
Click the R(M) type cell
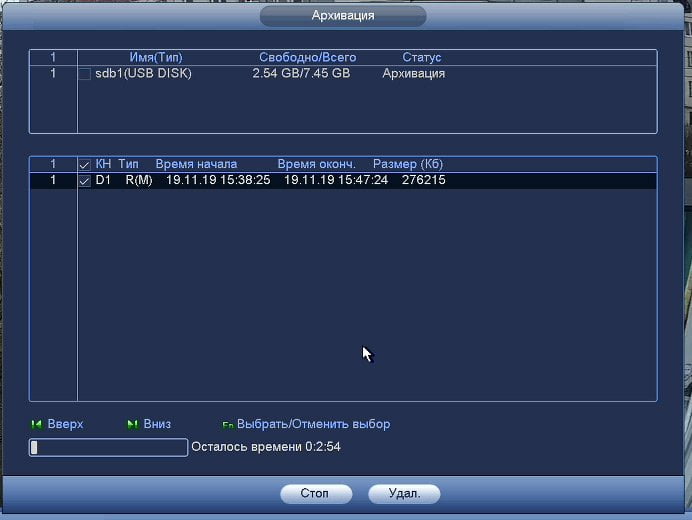click(x=139, y=180)
